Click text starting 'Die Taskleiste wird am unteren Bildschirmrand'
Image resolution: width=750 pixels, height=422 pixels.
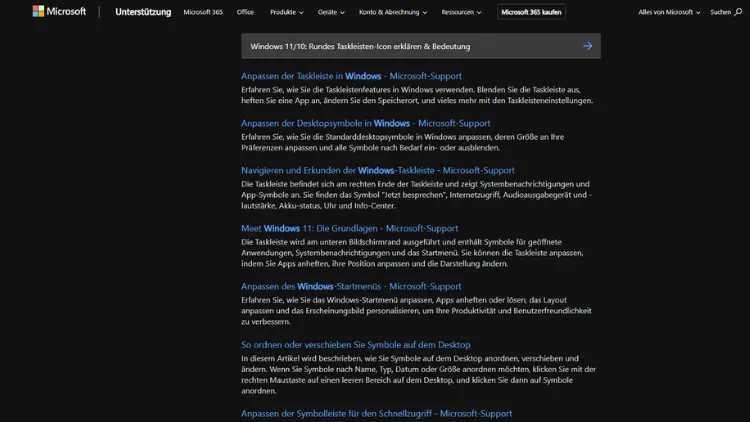coord(412,253)
